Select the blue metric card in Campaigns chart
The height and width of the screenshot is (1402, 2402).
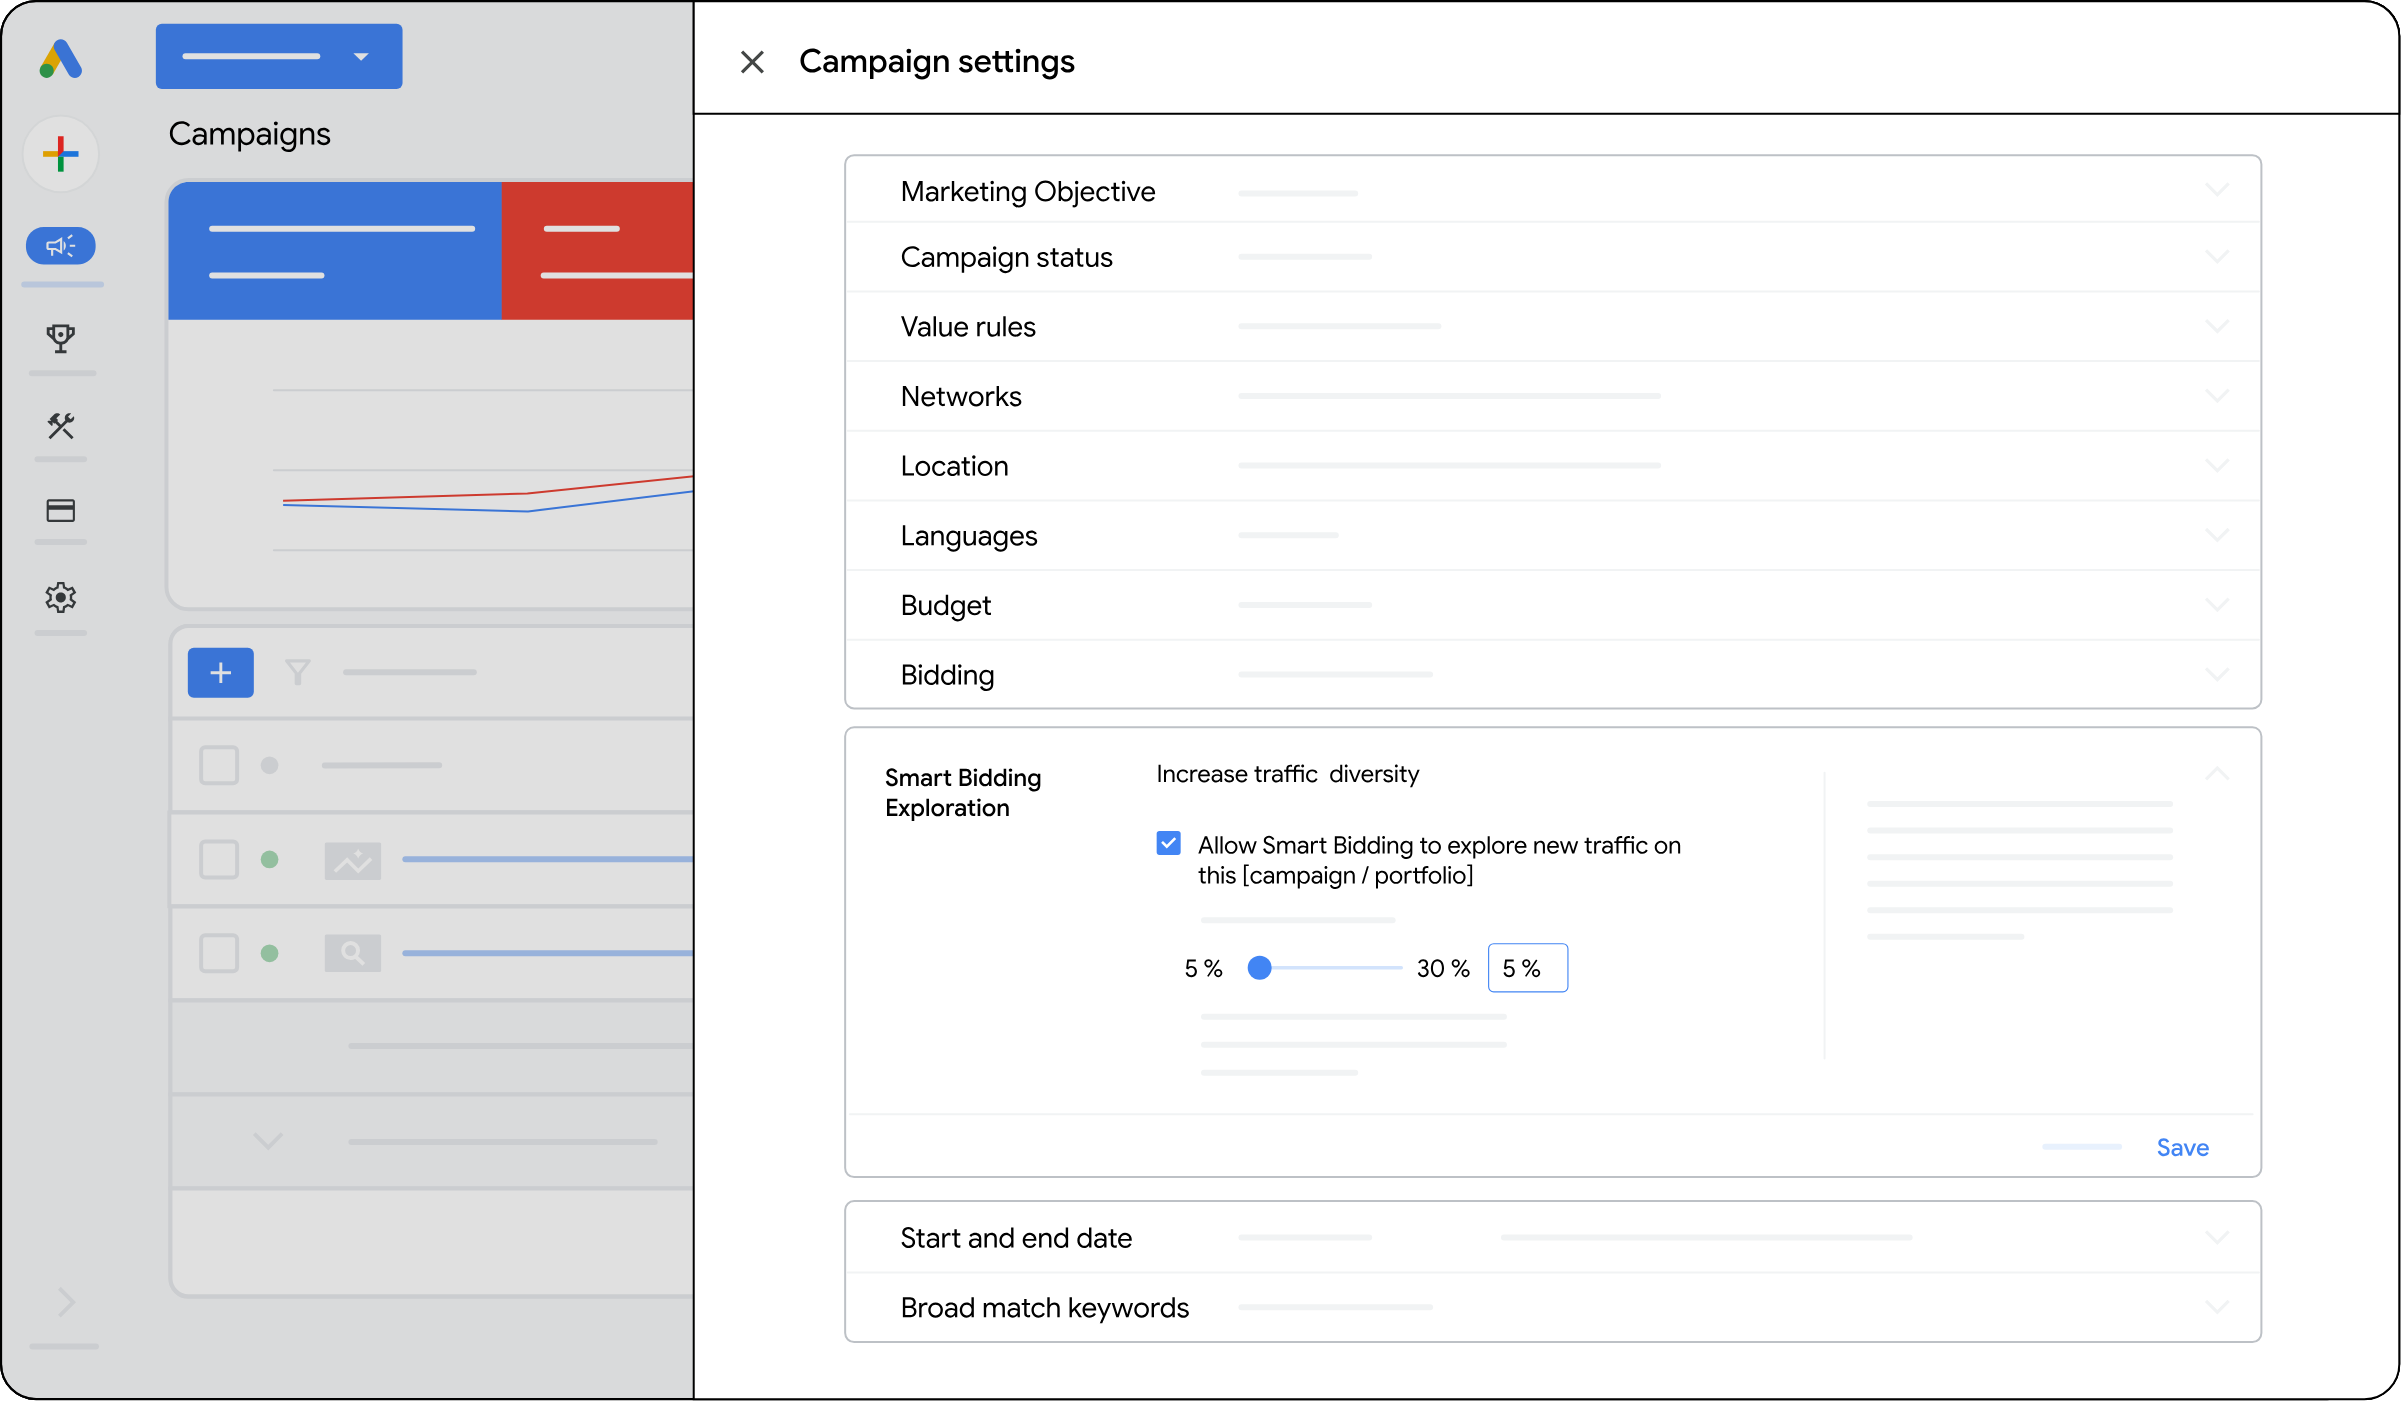click(x=335, y=251)
